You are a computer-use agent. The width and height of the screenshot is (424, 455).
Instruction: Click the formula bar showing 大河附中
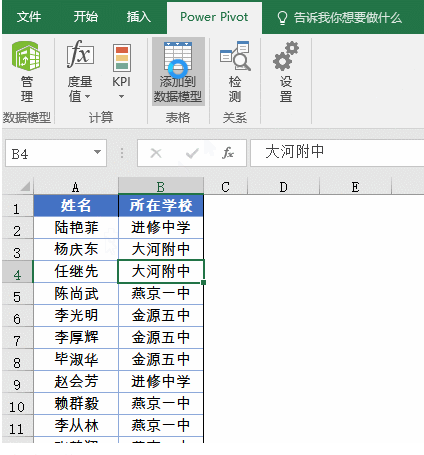point(337,153)
